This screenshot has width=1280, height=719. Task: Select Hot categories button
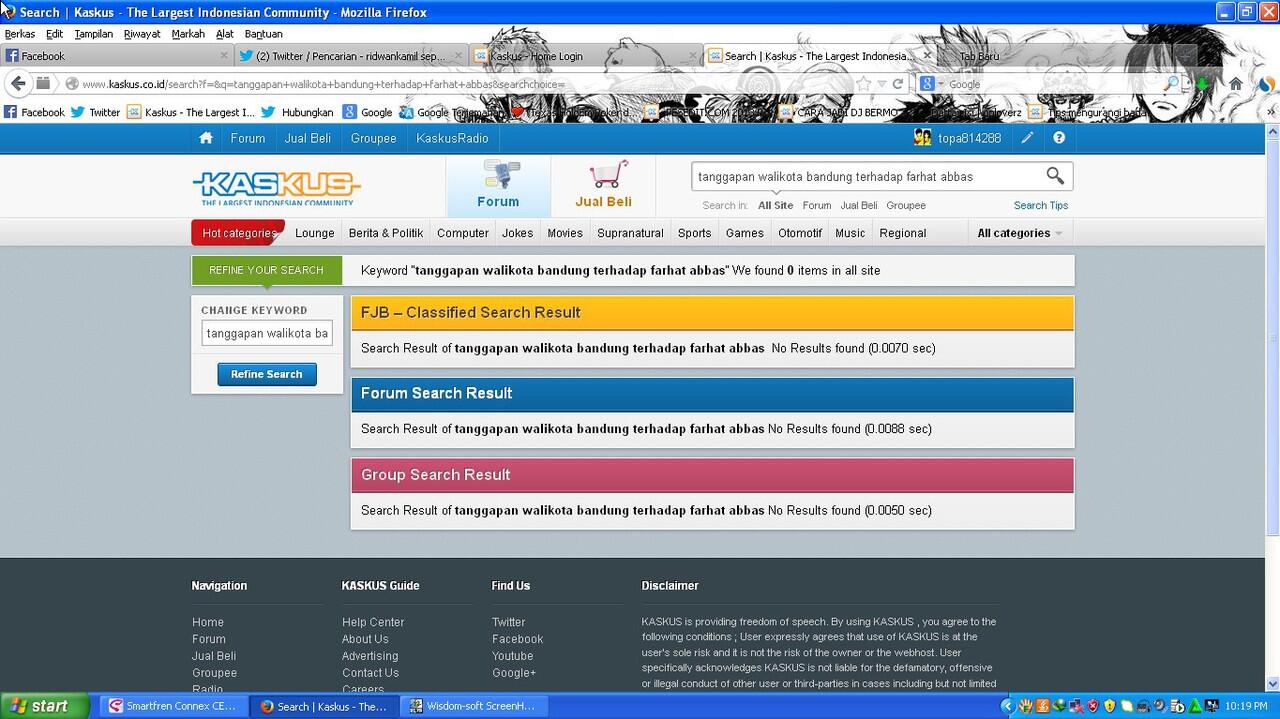(238, 233)
